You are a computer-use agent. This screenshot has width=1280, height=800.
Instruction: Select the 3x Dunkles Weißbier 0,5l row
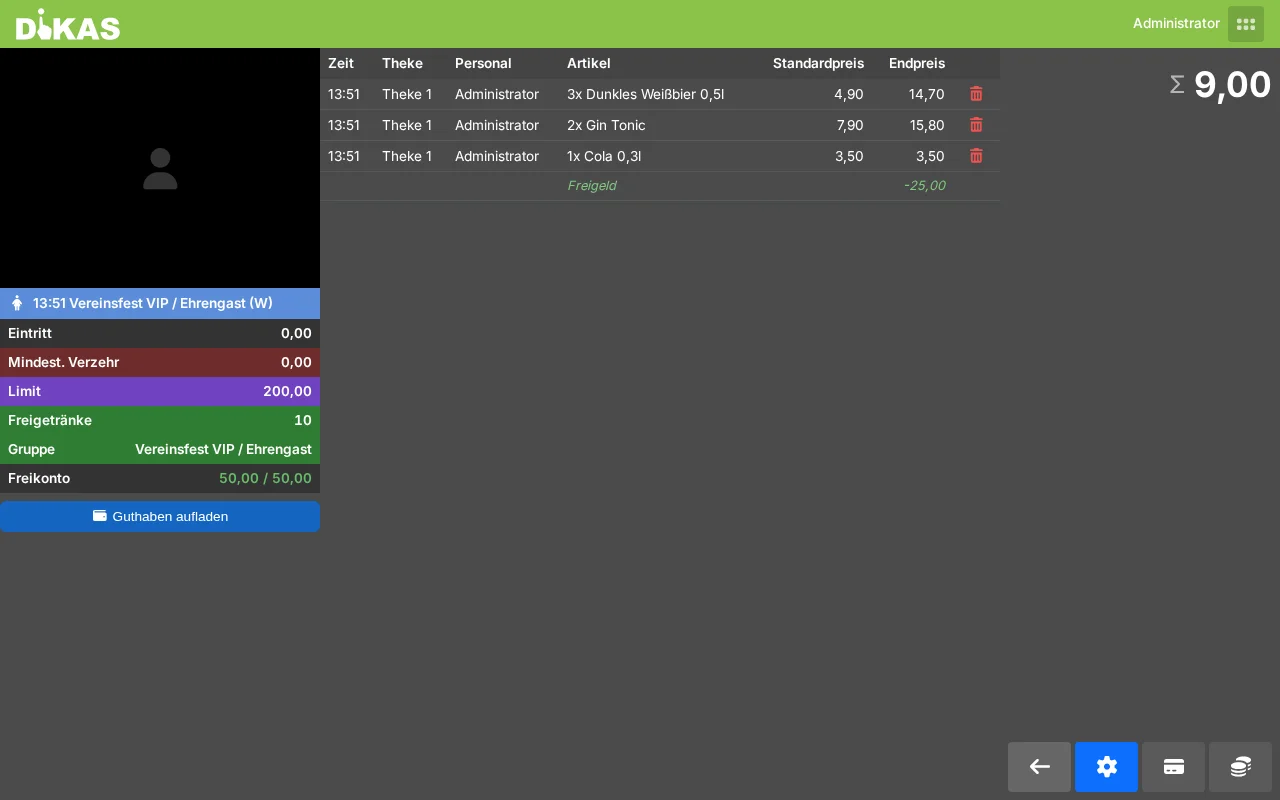coord(660,94)
